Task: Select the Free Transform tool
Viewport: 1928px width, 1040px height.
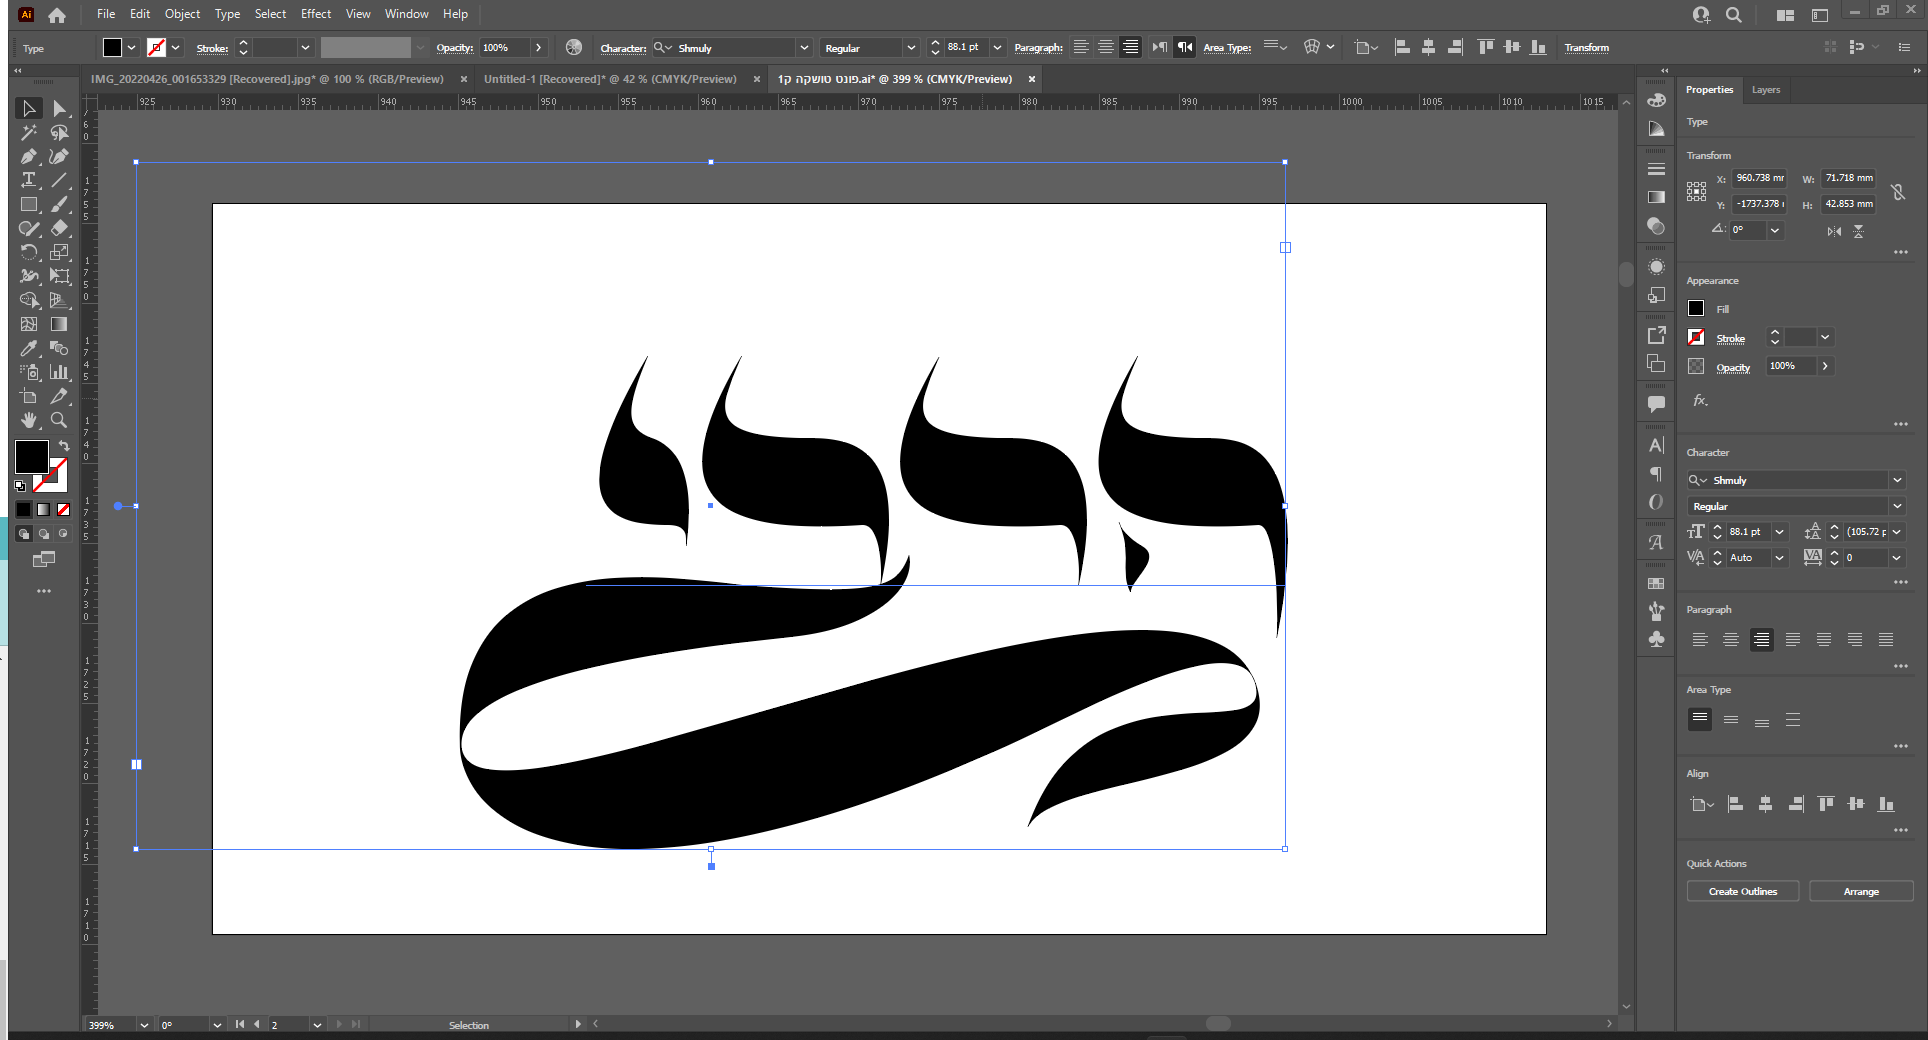Action: pos(59,276)
